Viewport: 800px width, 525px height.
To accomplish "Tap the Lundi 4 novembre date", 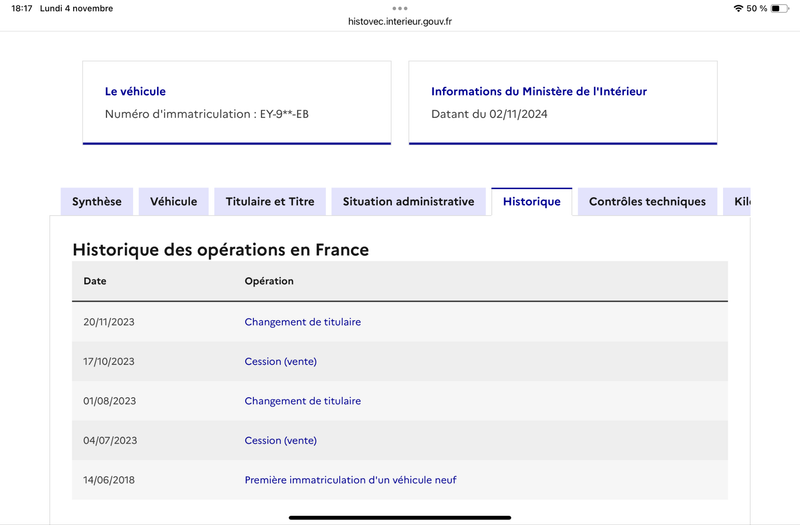I will coord(77,8).
